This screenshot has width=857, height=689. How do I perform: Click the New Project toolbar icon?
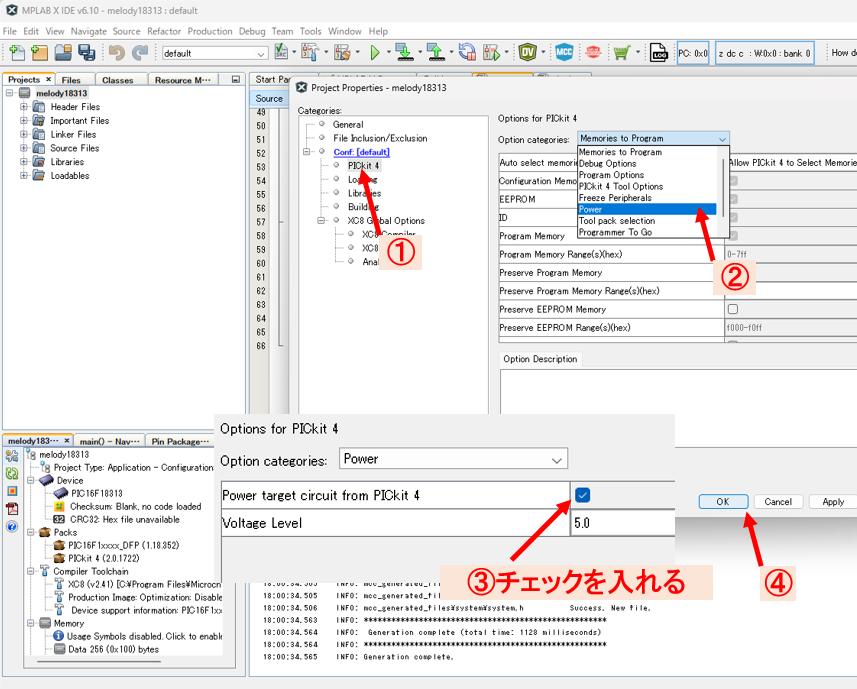[x=15, y=53]
